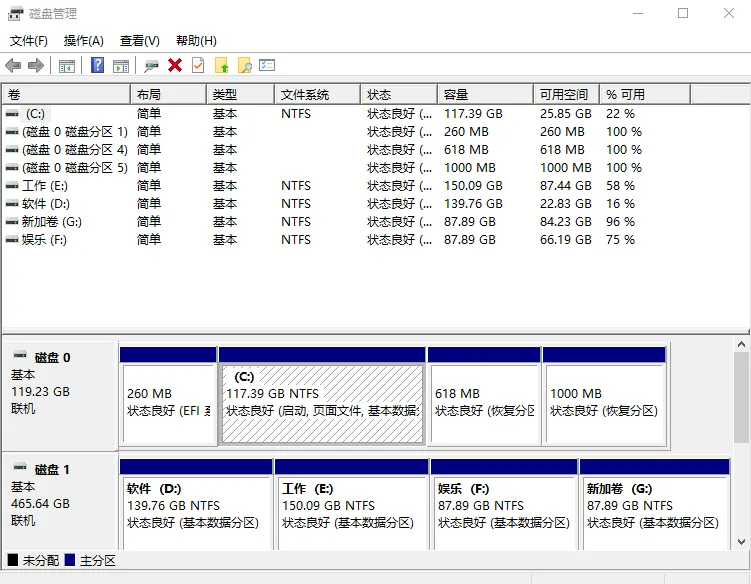Click the folder with magnifier icon

tap(245, 65)
